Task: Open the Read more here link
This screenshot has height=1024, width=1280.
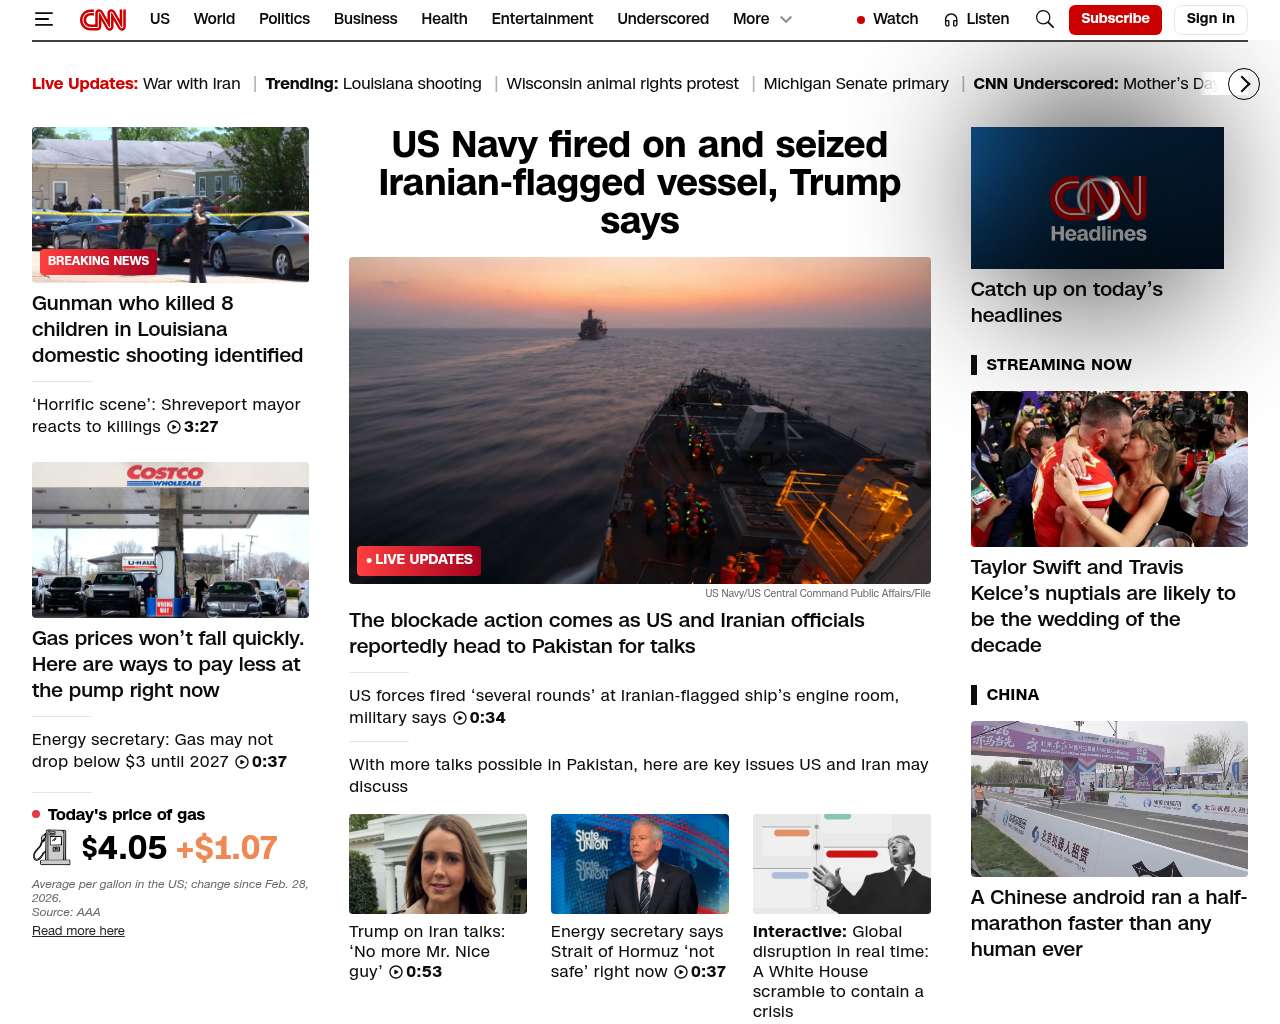Action: [78, 931]
